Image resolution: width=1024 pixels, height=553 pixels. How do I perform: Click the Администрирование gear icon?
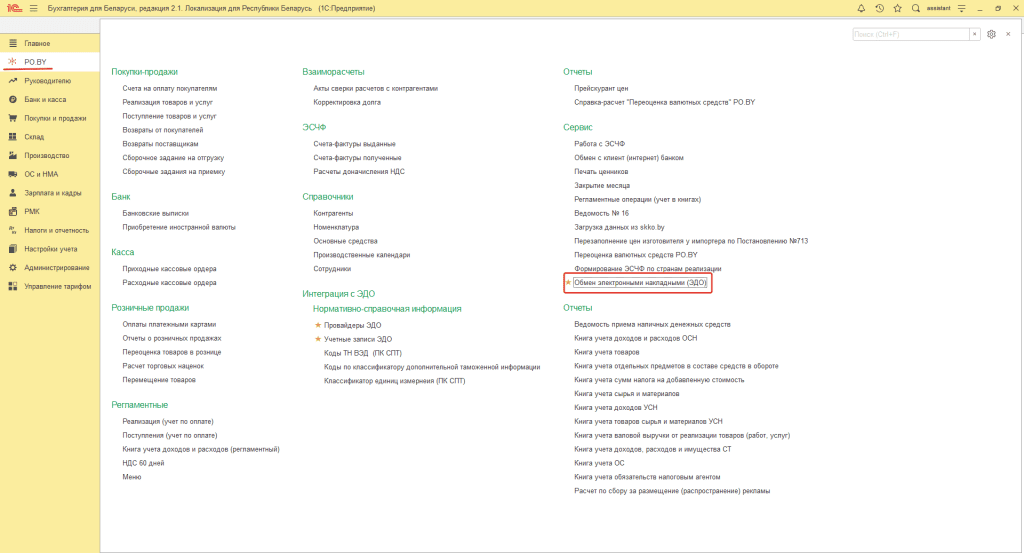tap(12, 268)
